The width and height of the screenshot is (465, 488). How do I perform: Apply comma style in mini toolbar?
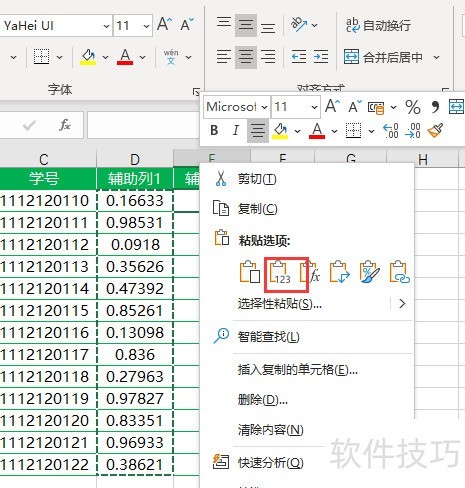pyautogui.click(x=435, y=107)
